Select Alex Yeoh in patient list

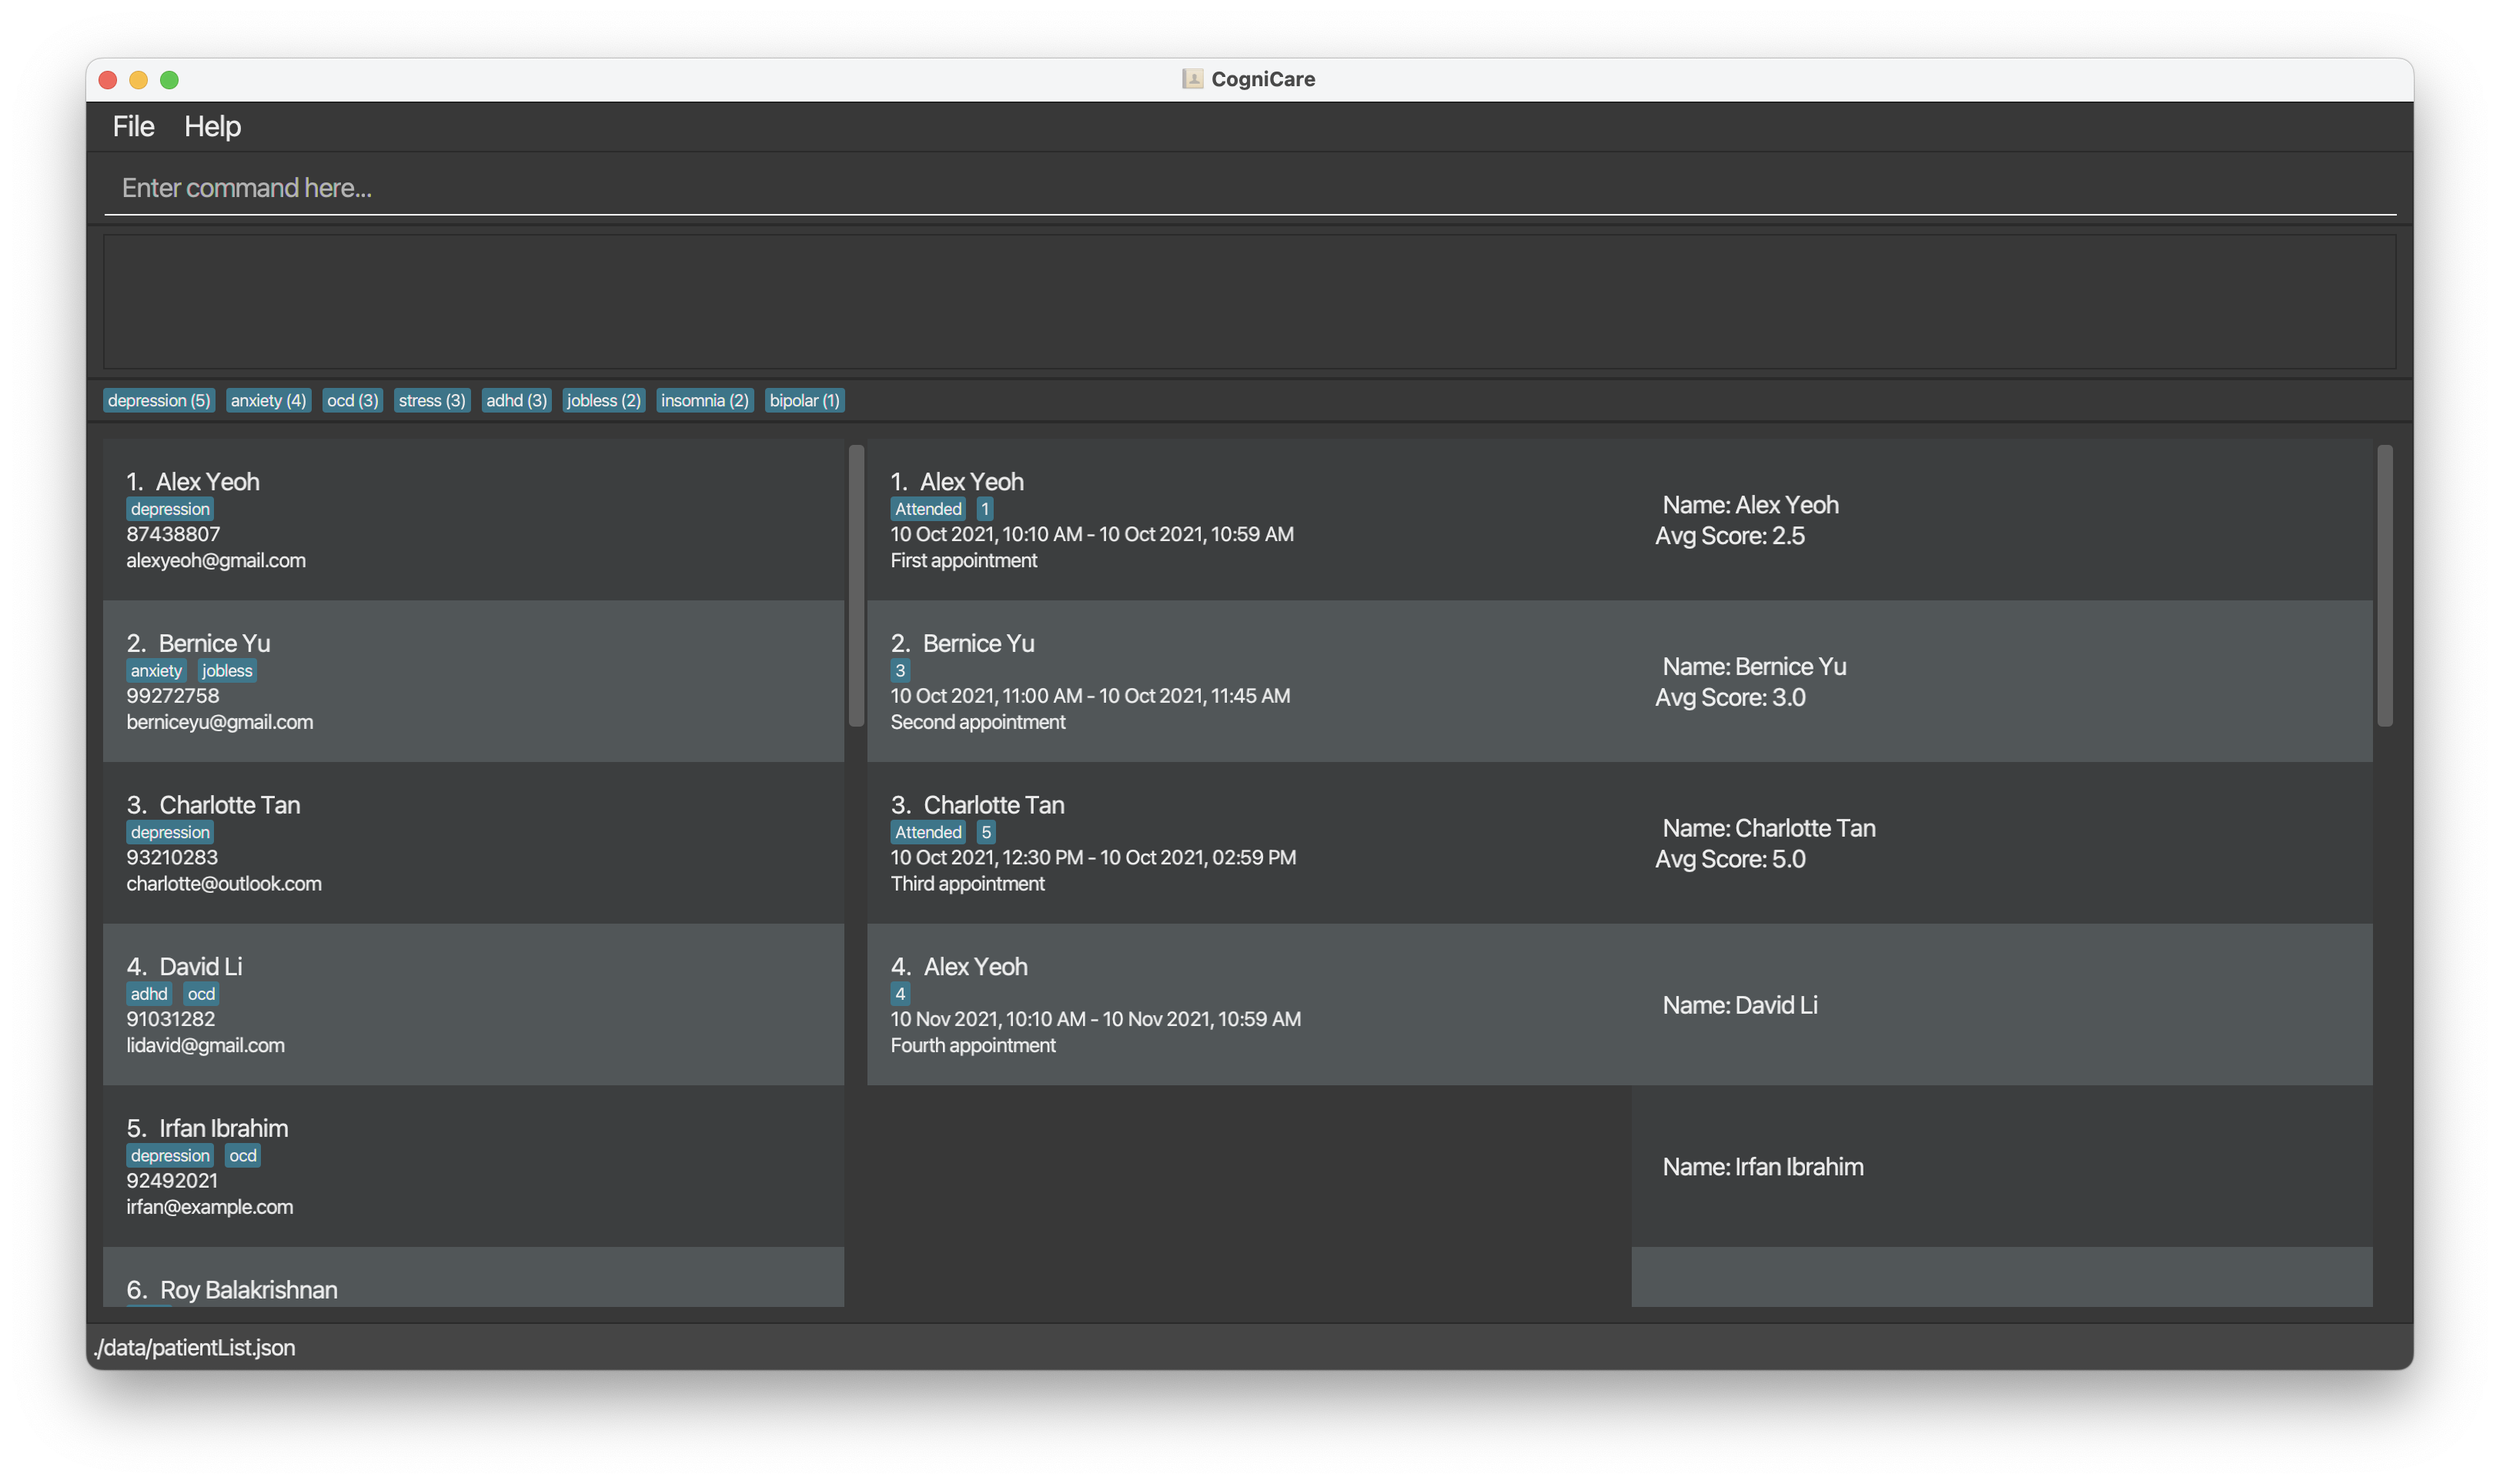click(472, 520)
